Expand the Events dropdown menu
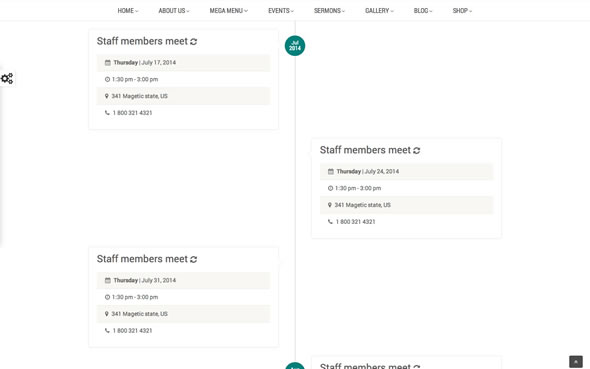 click(281, 11)
